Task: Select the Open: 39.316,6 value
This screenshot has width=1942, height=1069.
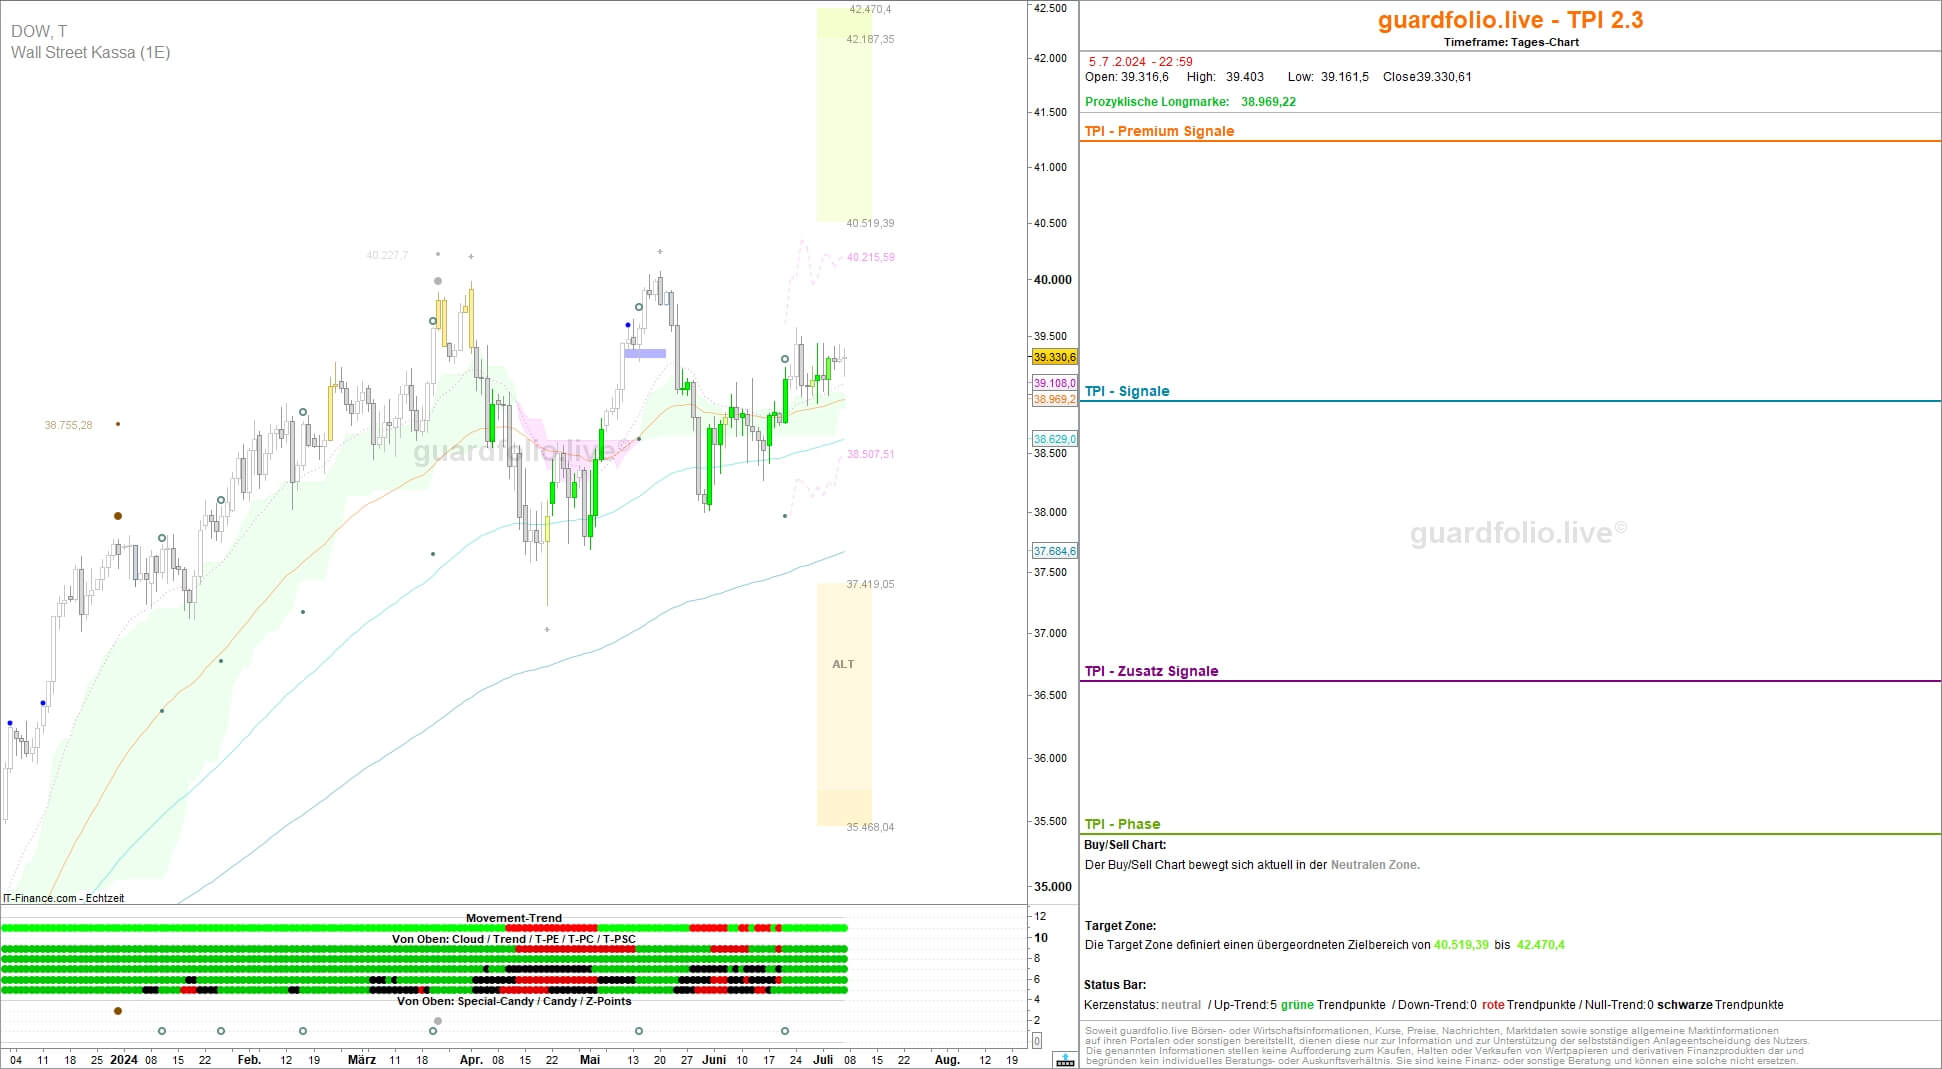Action: point(1127,77)
